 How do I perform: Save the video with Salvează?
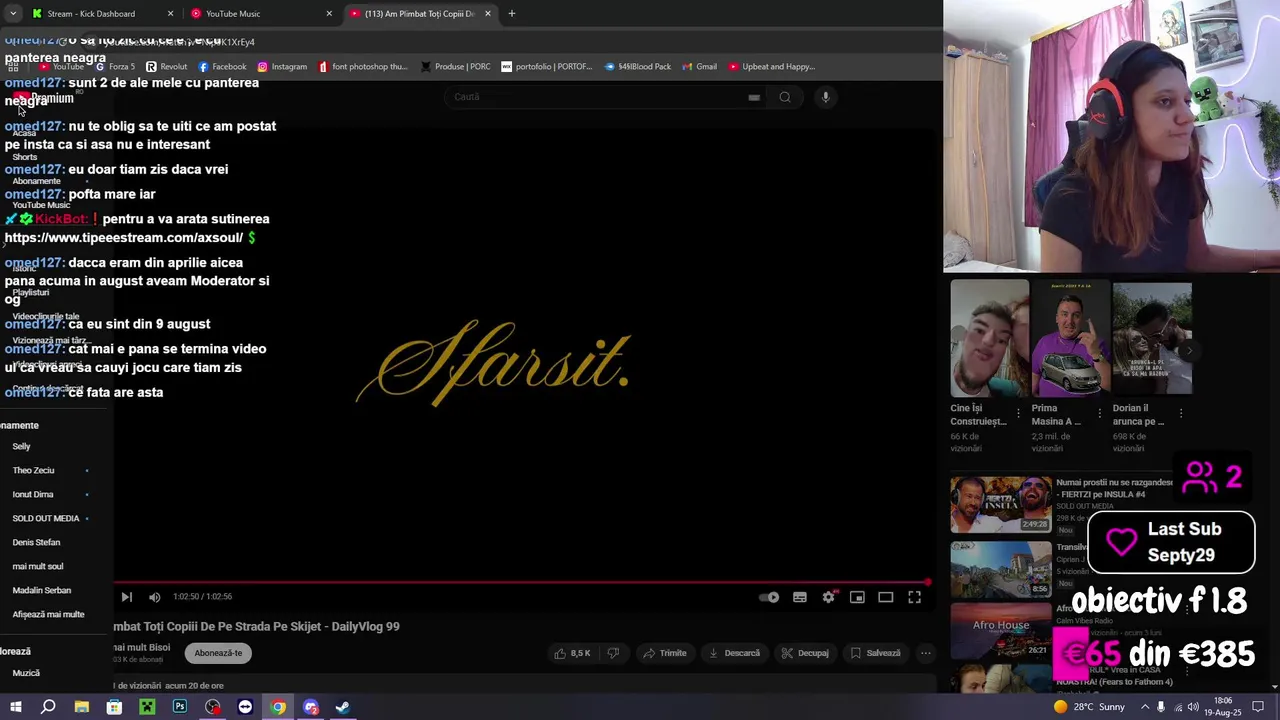coord(876,653)
